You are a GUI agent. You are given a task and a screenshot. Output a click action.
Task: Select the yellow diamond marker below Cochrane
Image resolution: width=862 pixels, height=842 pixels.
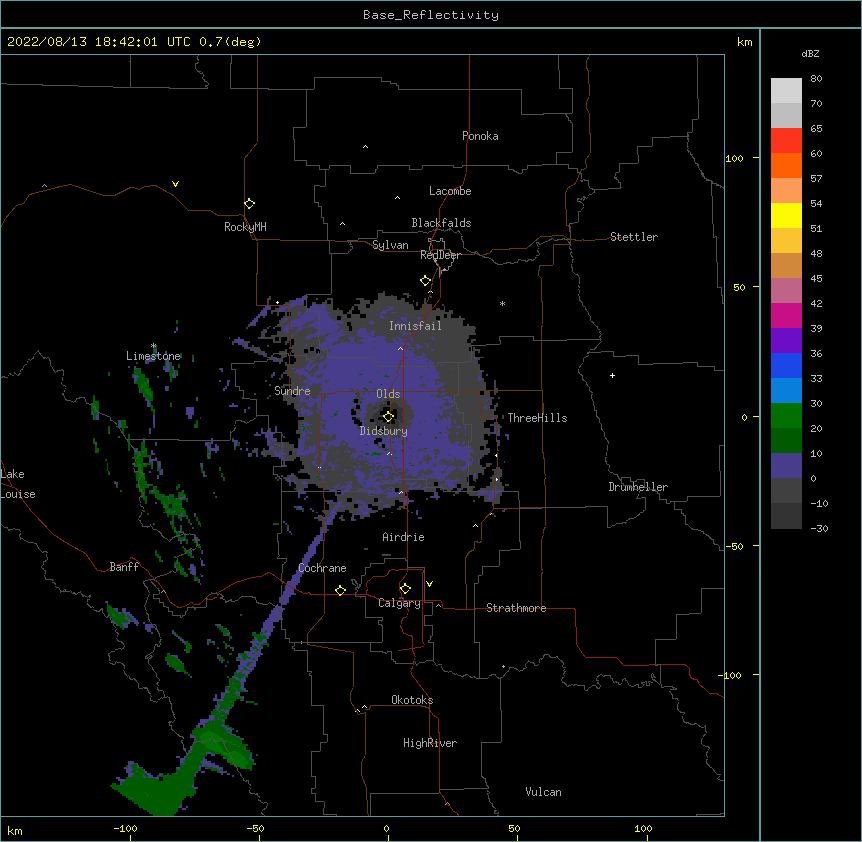(x=340, y=590)
